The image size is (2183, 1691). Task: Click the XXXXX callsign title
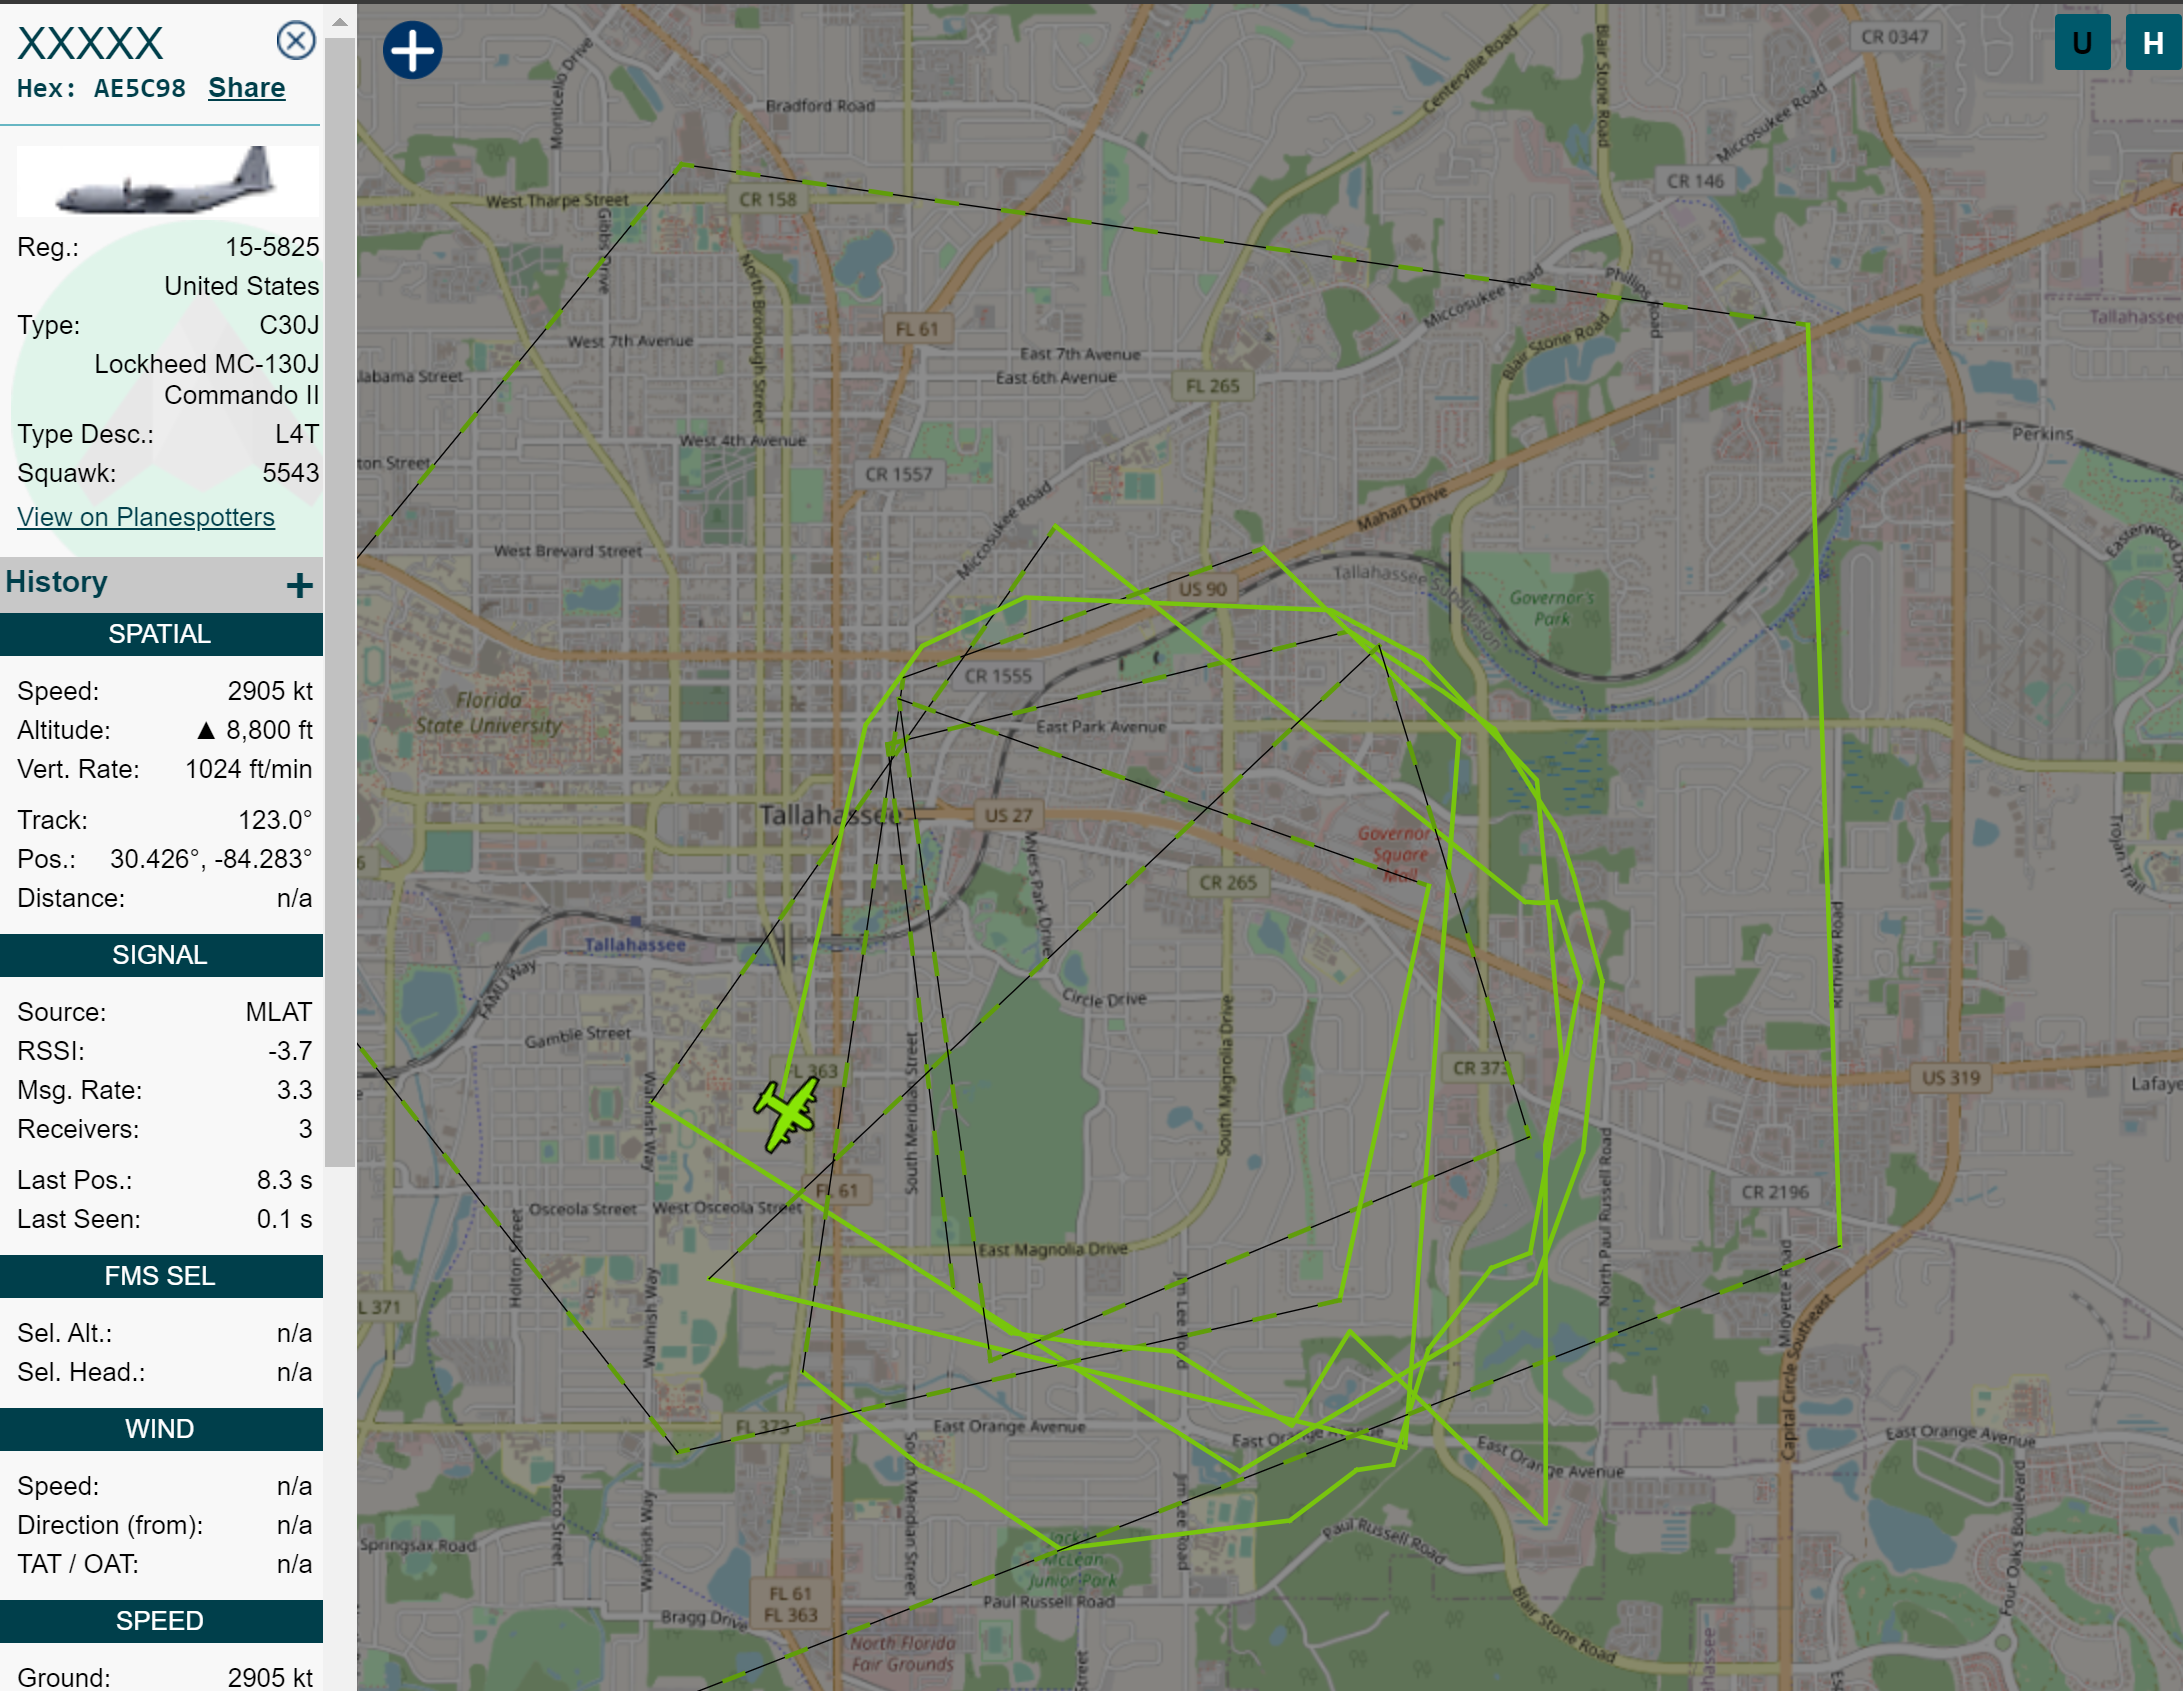[x=90, y=44]
